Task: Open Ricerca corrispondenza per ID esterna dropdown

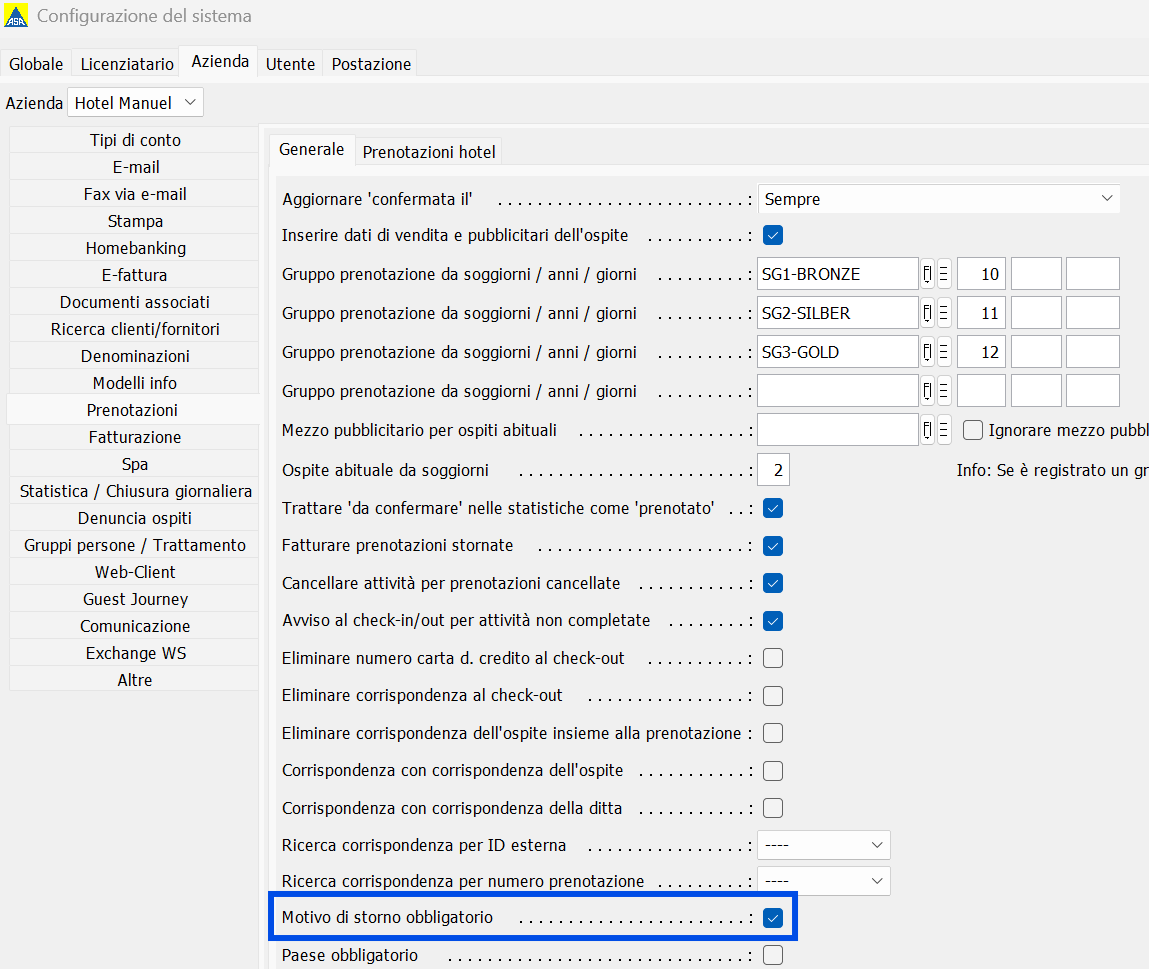Action: (x=823, y=845)
